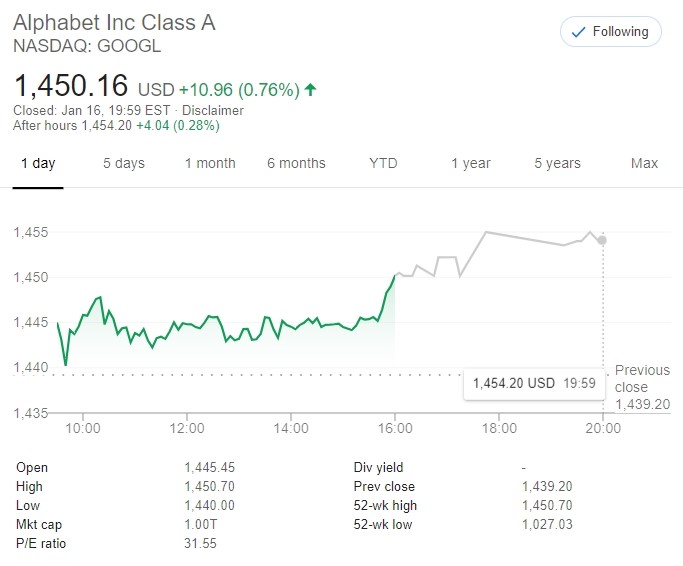Click the Mkt cap 1.00T value
The height and width of the screenshot is (566, 683).
[200, 524]
